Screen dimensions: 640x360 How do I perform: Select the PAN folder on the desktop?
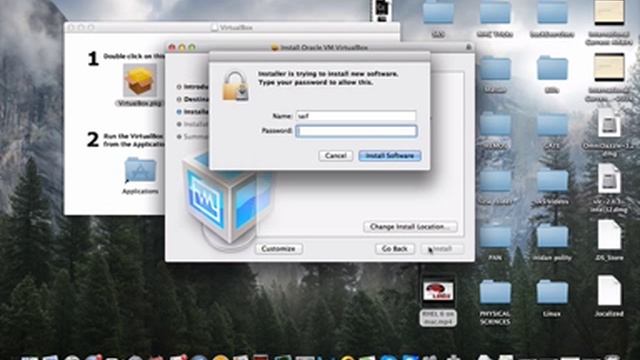coord(495,236)
